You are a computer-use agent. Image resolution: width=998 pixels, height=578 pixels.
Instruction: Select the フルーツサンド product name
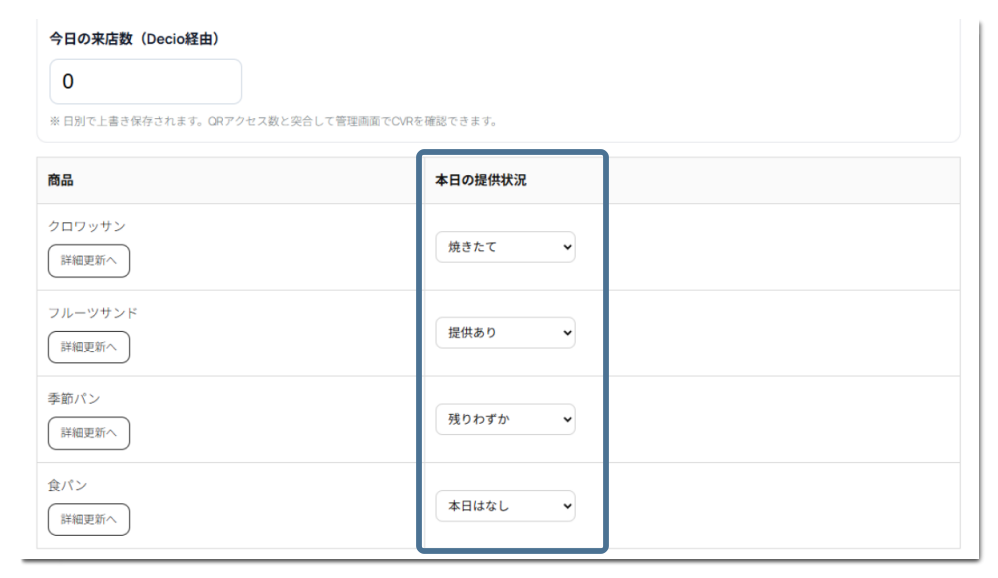93,313
